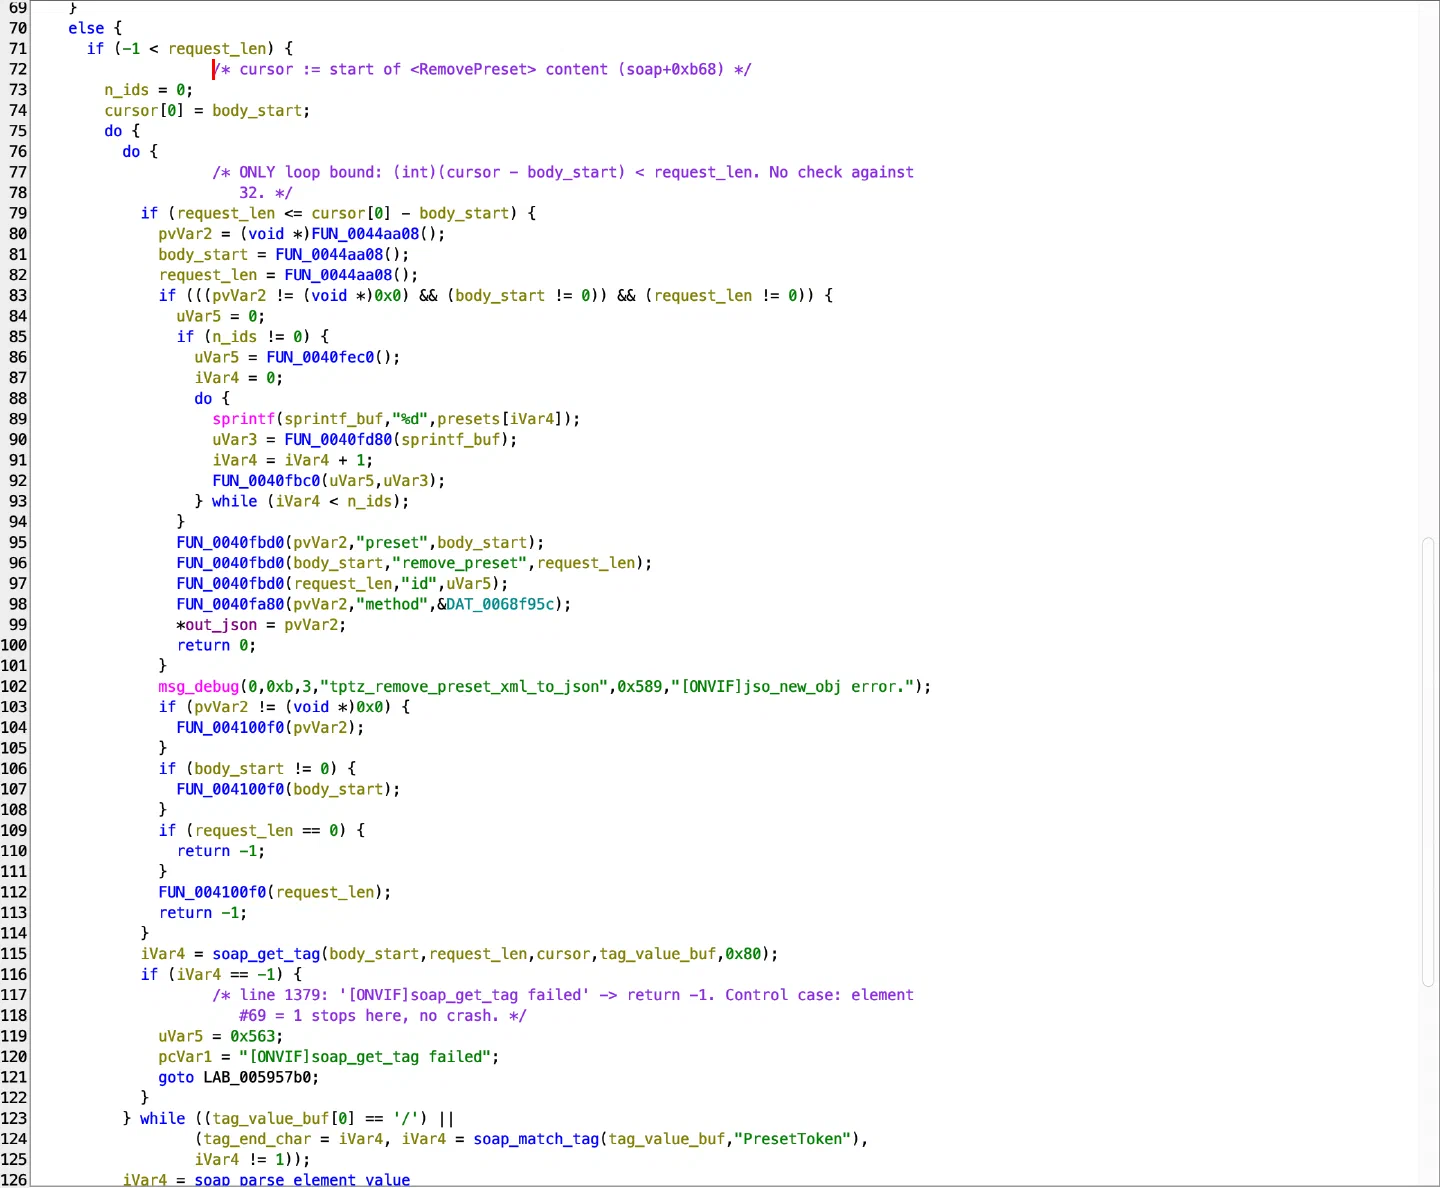
Task: Click the RemovePreset cursor comment on line 72
Action: pyautogui.click(x=482, y=70)
